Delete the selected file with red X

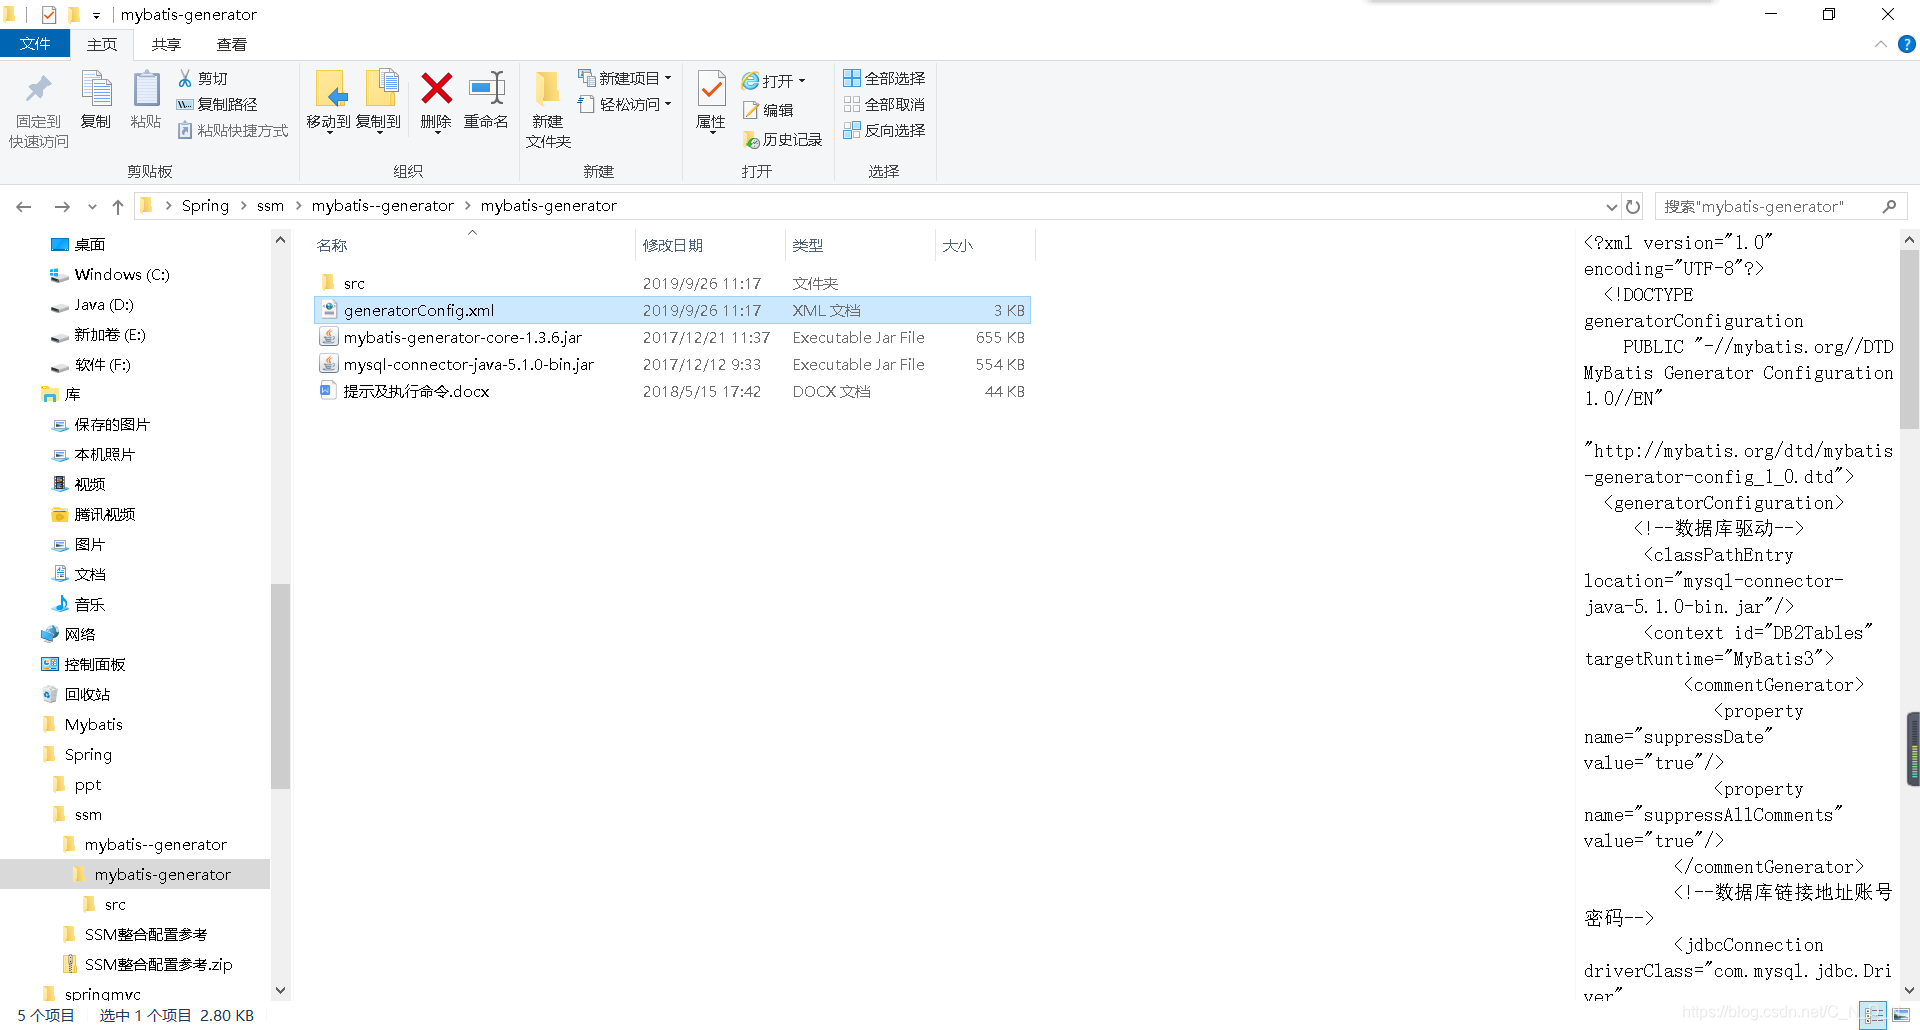coord(436,101)
